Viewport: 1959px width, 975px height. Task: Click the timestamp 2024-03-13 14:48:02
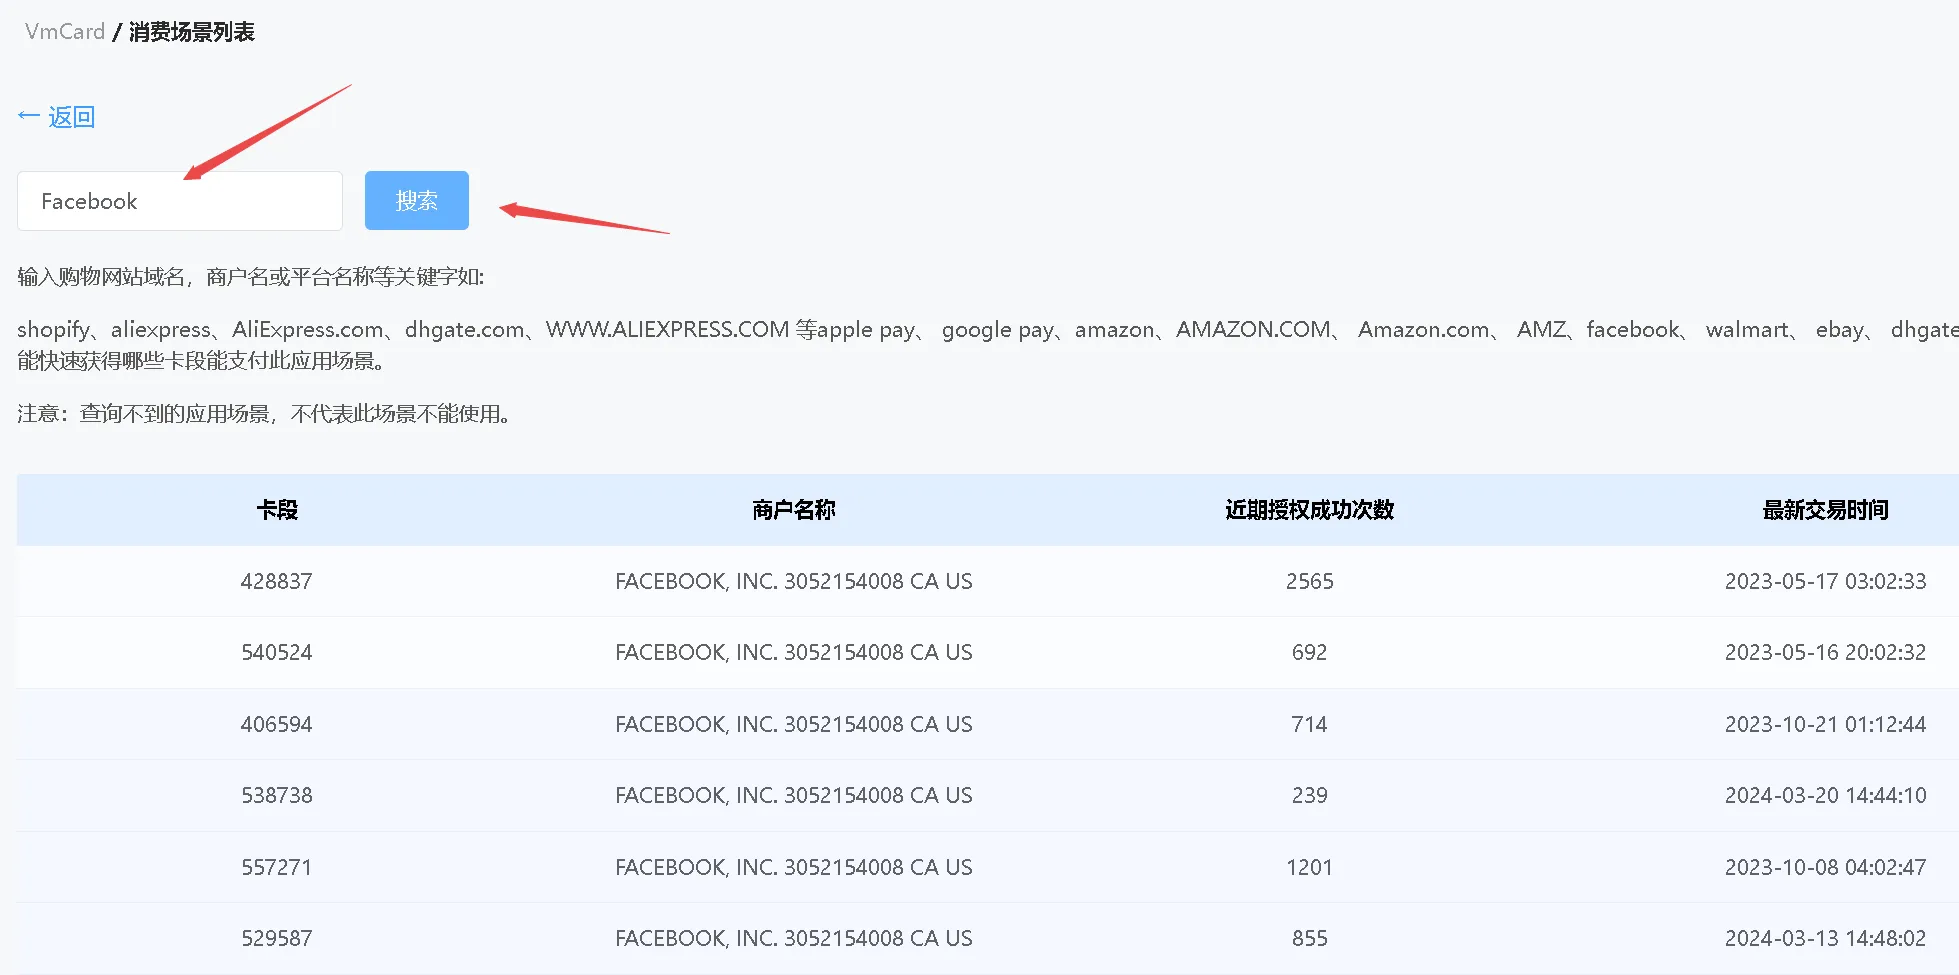pyautogui.click(x=1826, y=939)
